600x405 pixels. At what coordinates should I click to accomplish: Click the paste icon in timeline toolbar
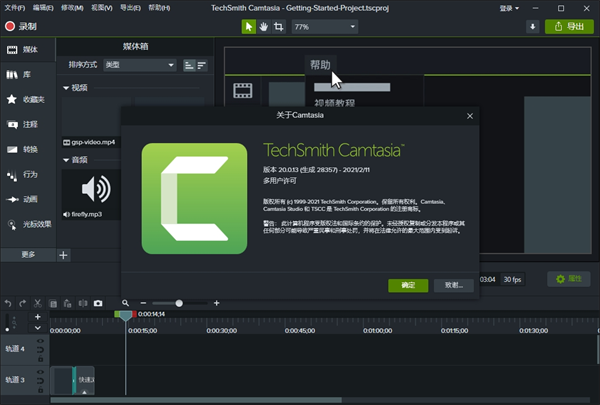[67, 303]
